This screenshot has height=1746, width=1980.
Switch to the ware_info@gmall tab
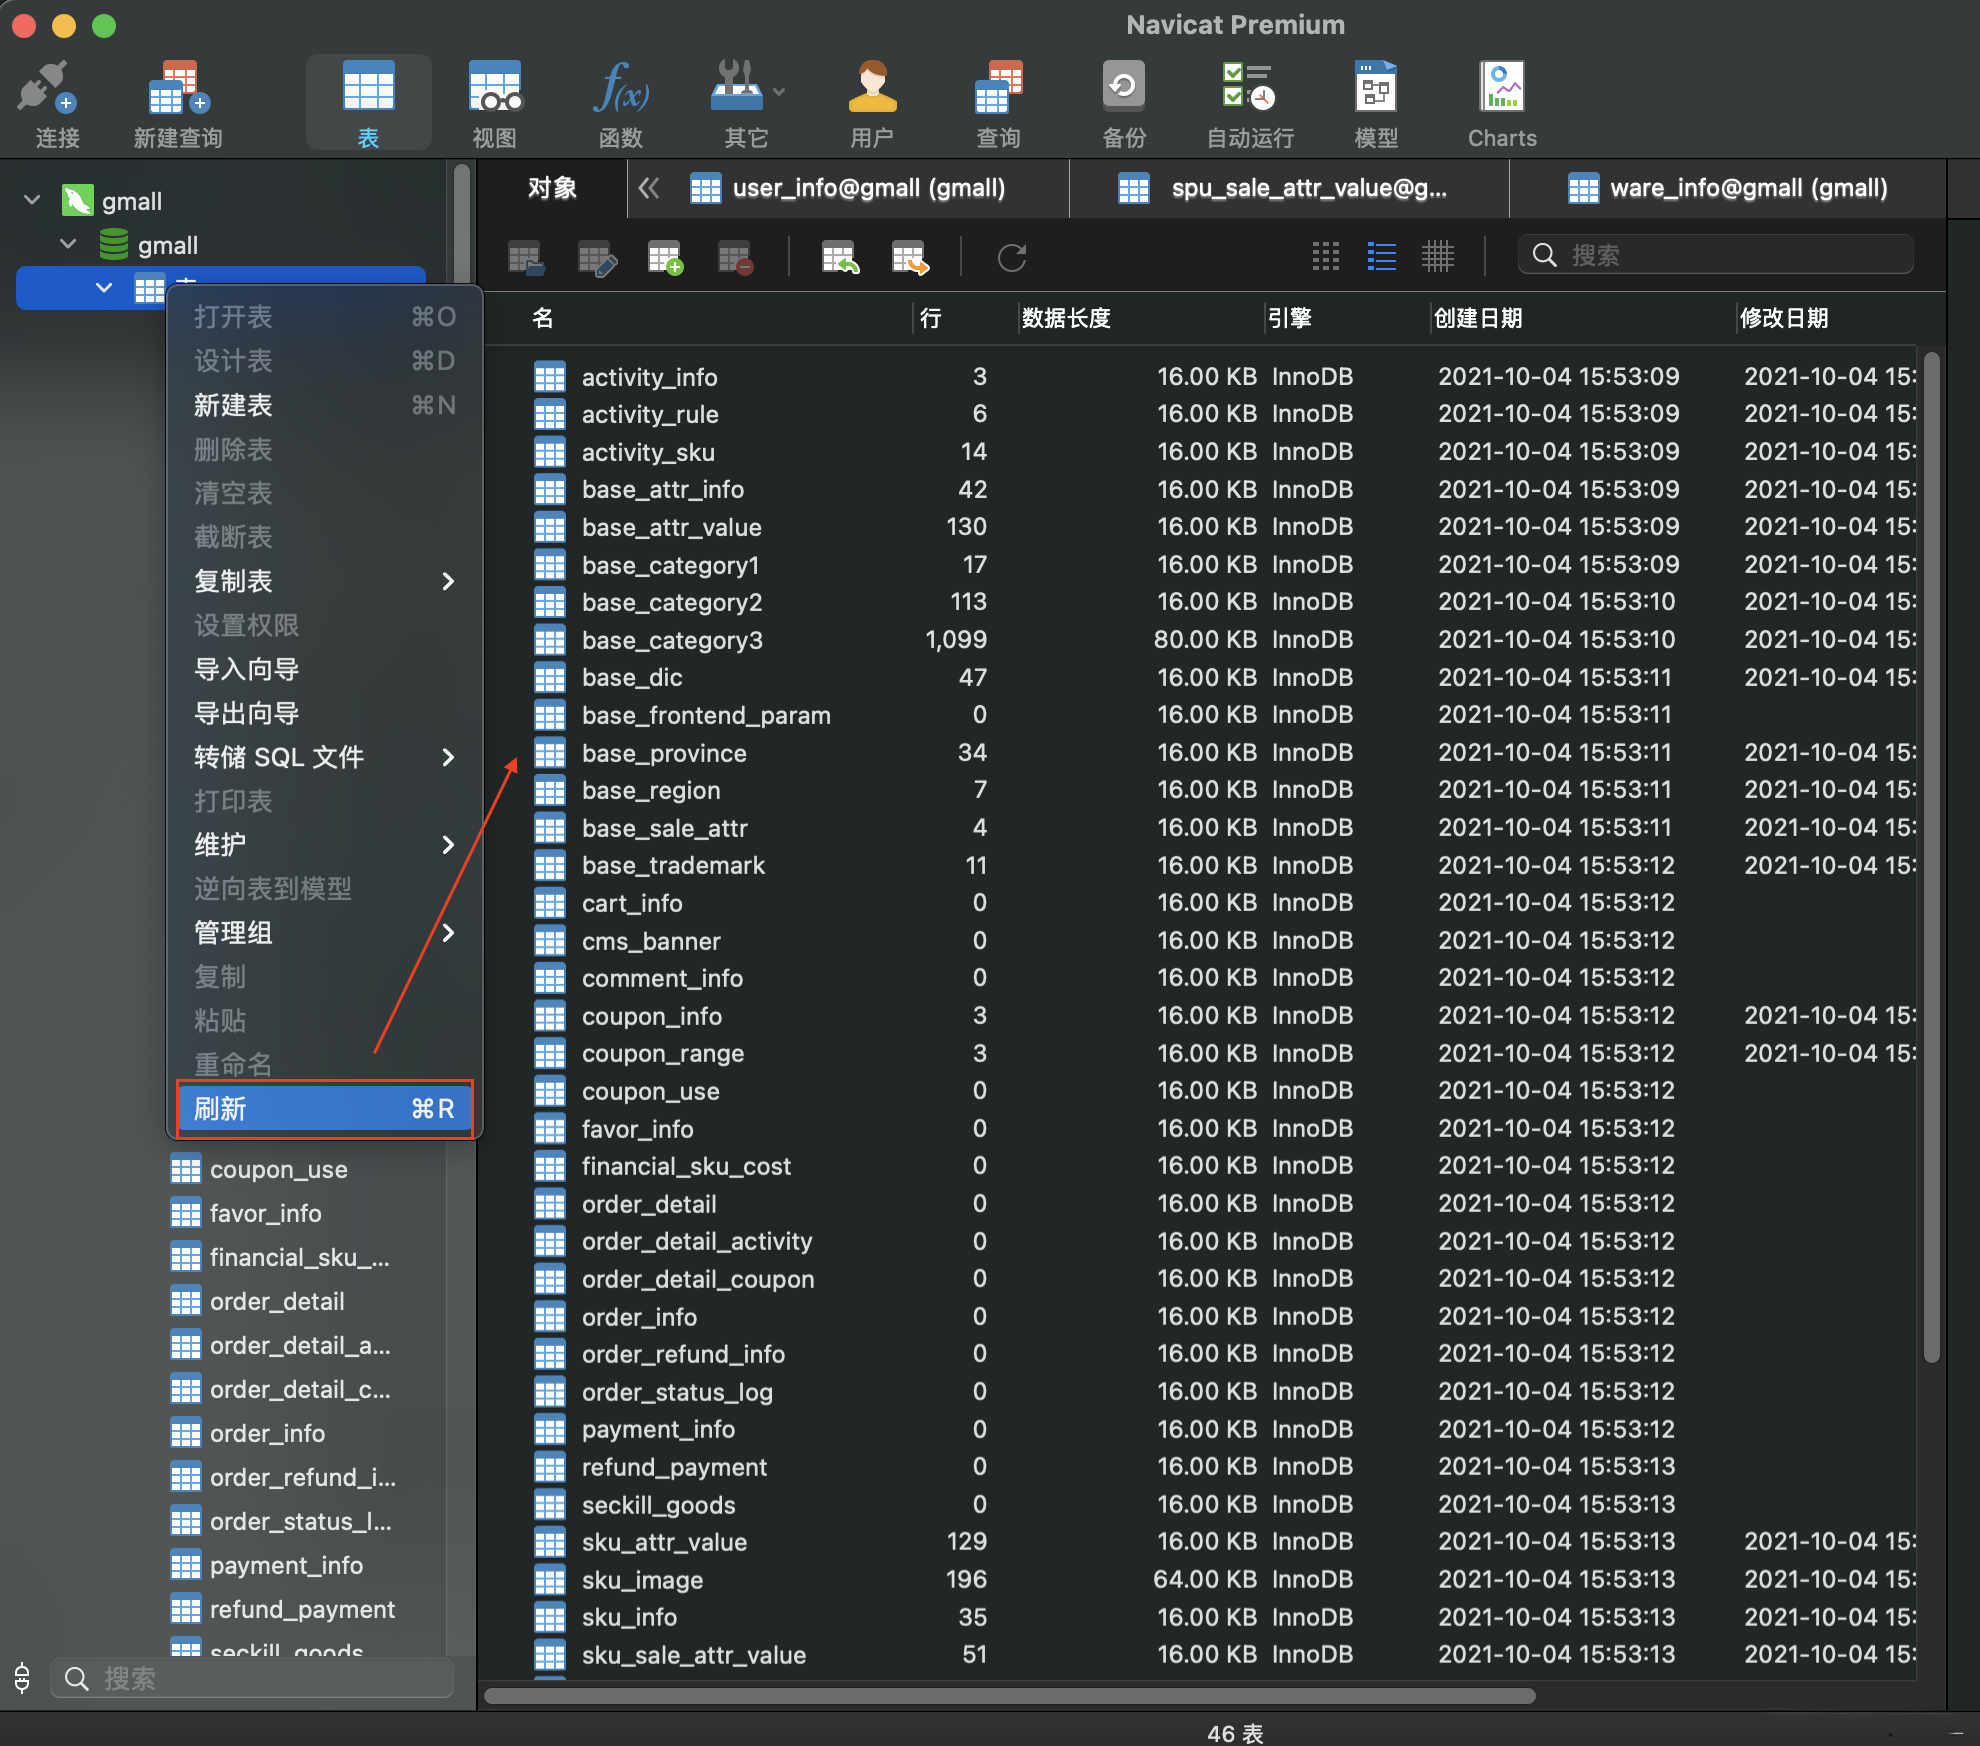coord(1729,188)
